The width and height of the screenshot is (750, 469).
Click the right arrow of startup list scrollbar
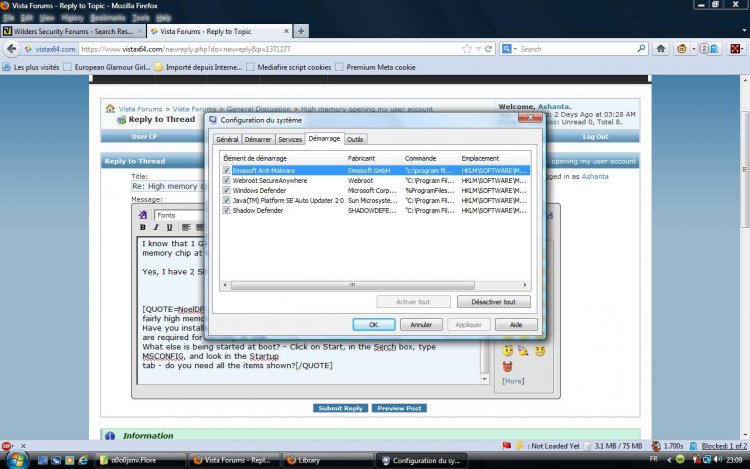[525, 285]
